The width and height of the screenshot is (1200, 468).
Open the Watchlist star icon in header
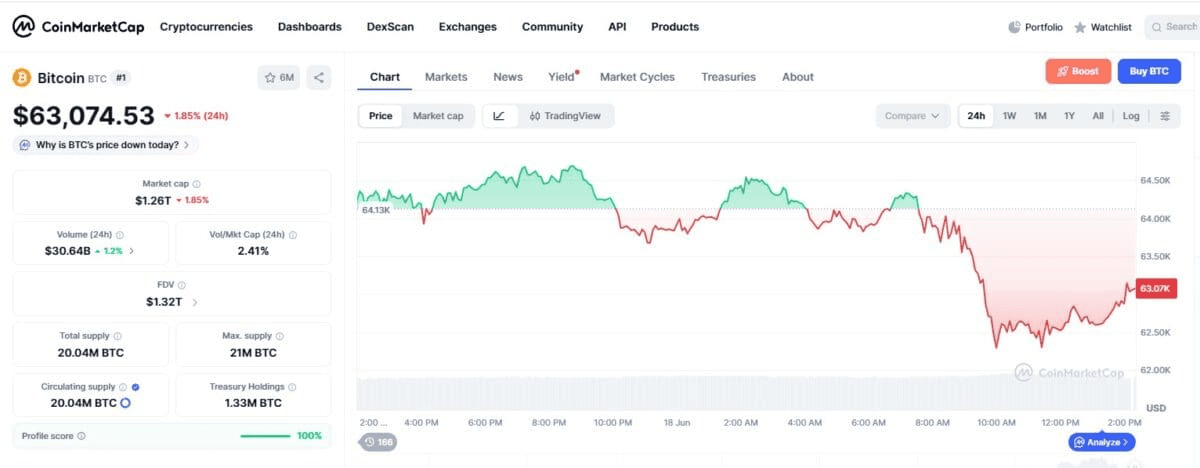click(1080, 27)
